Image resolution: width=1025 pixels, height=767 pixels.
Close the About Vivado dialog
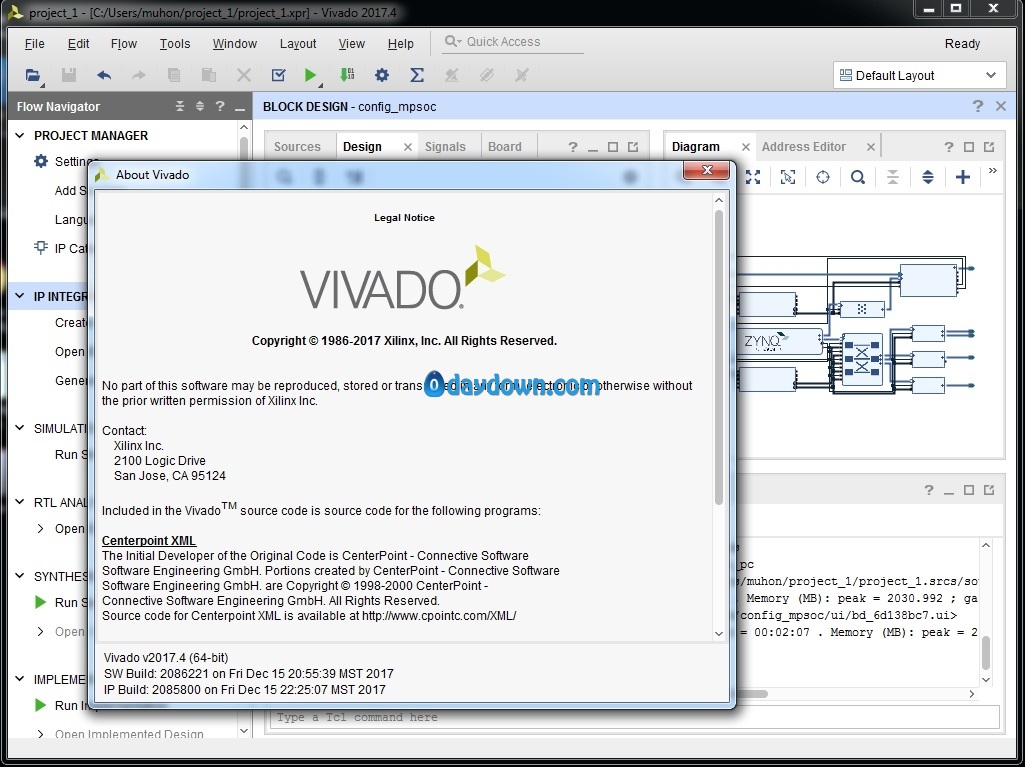click(x=706, y=170)
